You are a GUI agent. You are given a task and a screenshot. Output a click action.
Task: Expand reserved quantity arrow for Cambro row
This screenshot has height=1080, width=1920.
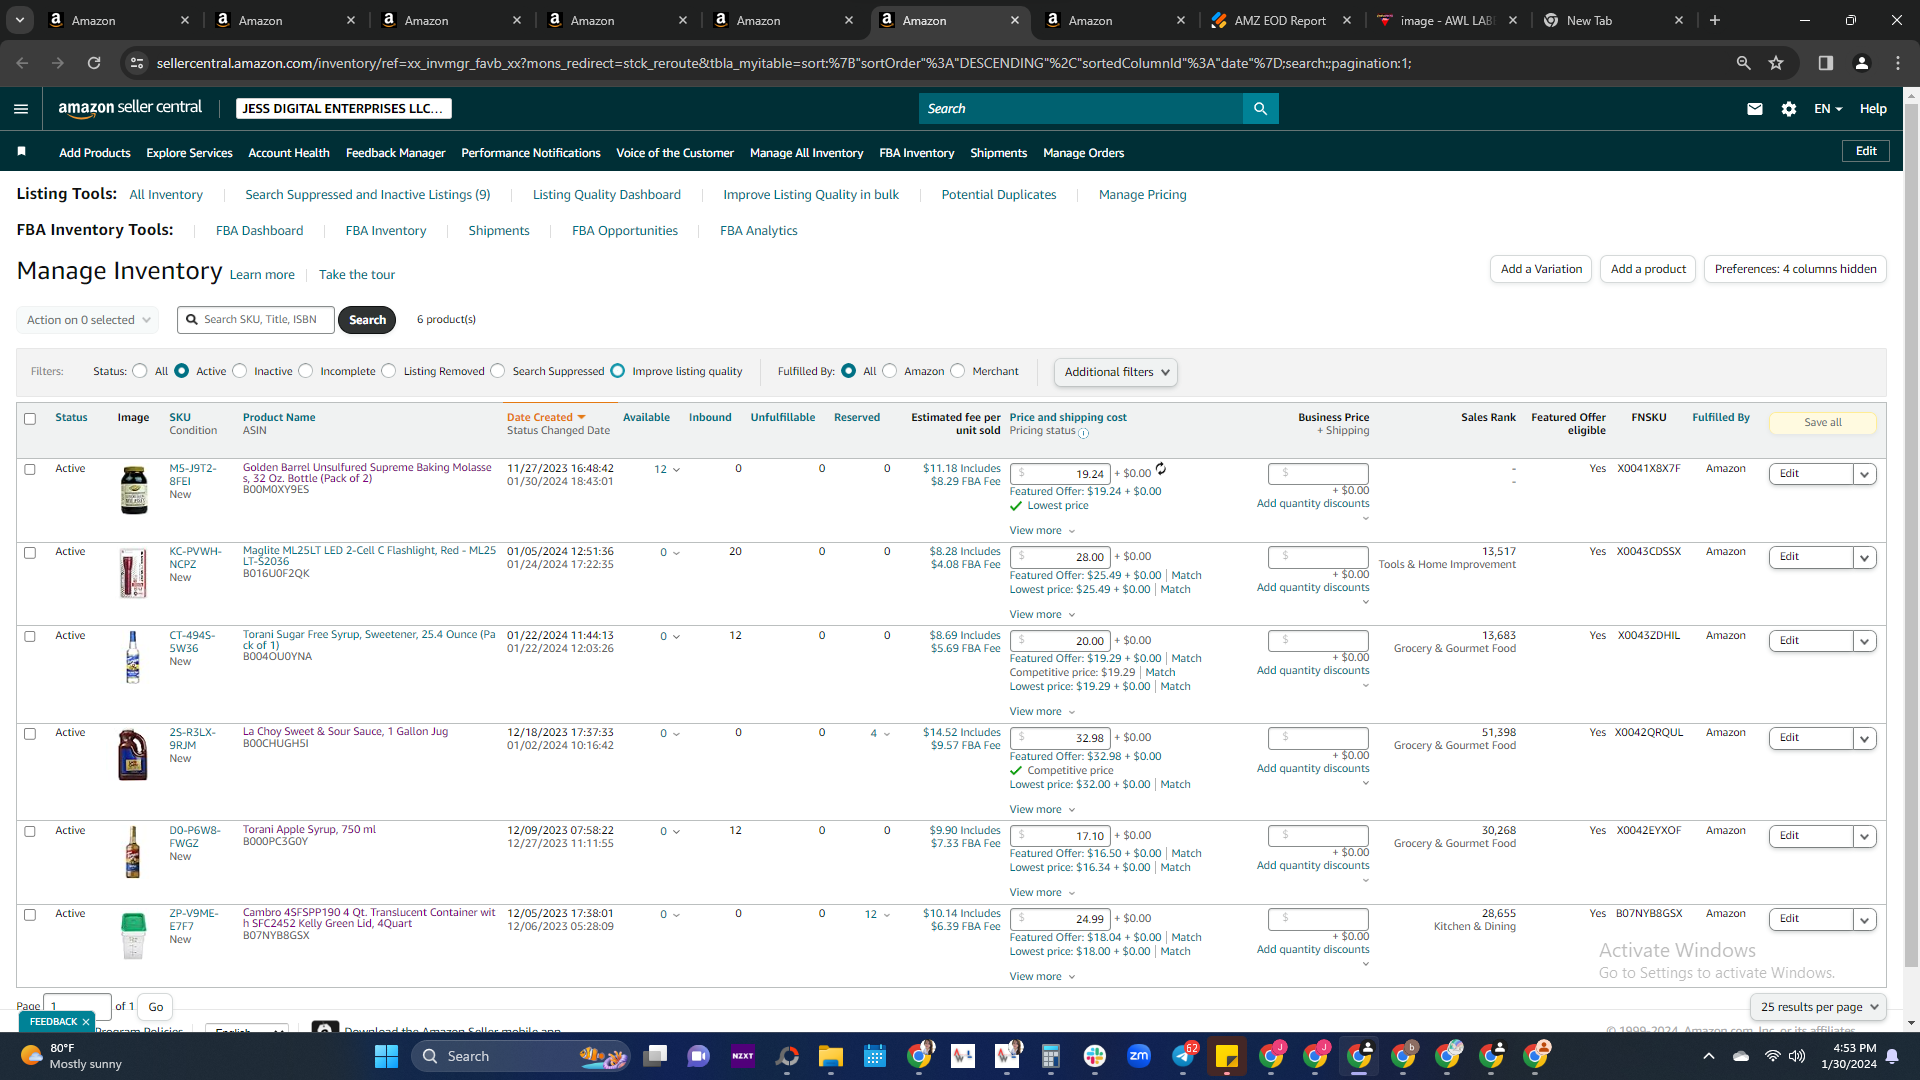coord(887,915)
